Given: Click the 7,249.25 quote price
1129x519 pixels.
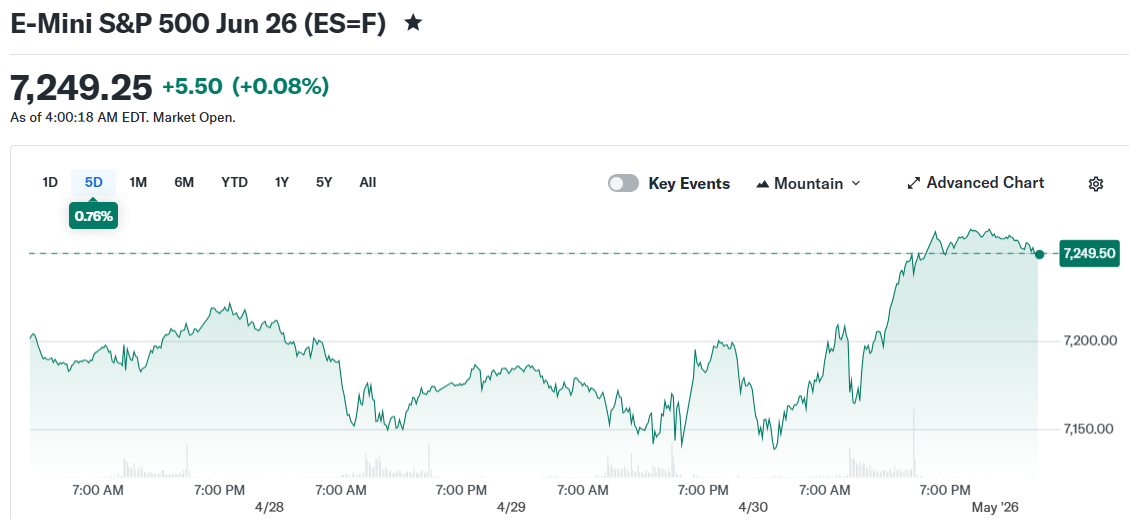Looking at the screenshot, I should (x=81, y=88).
